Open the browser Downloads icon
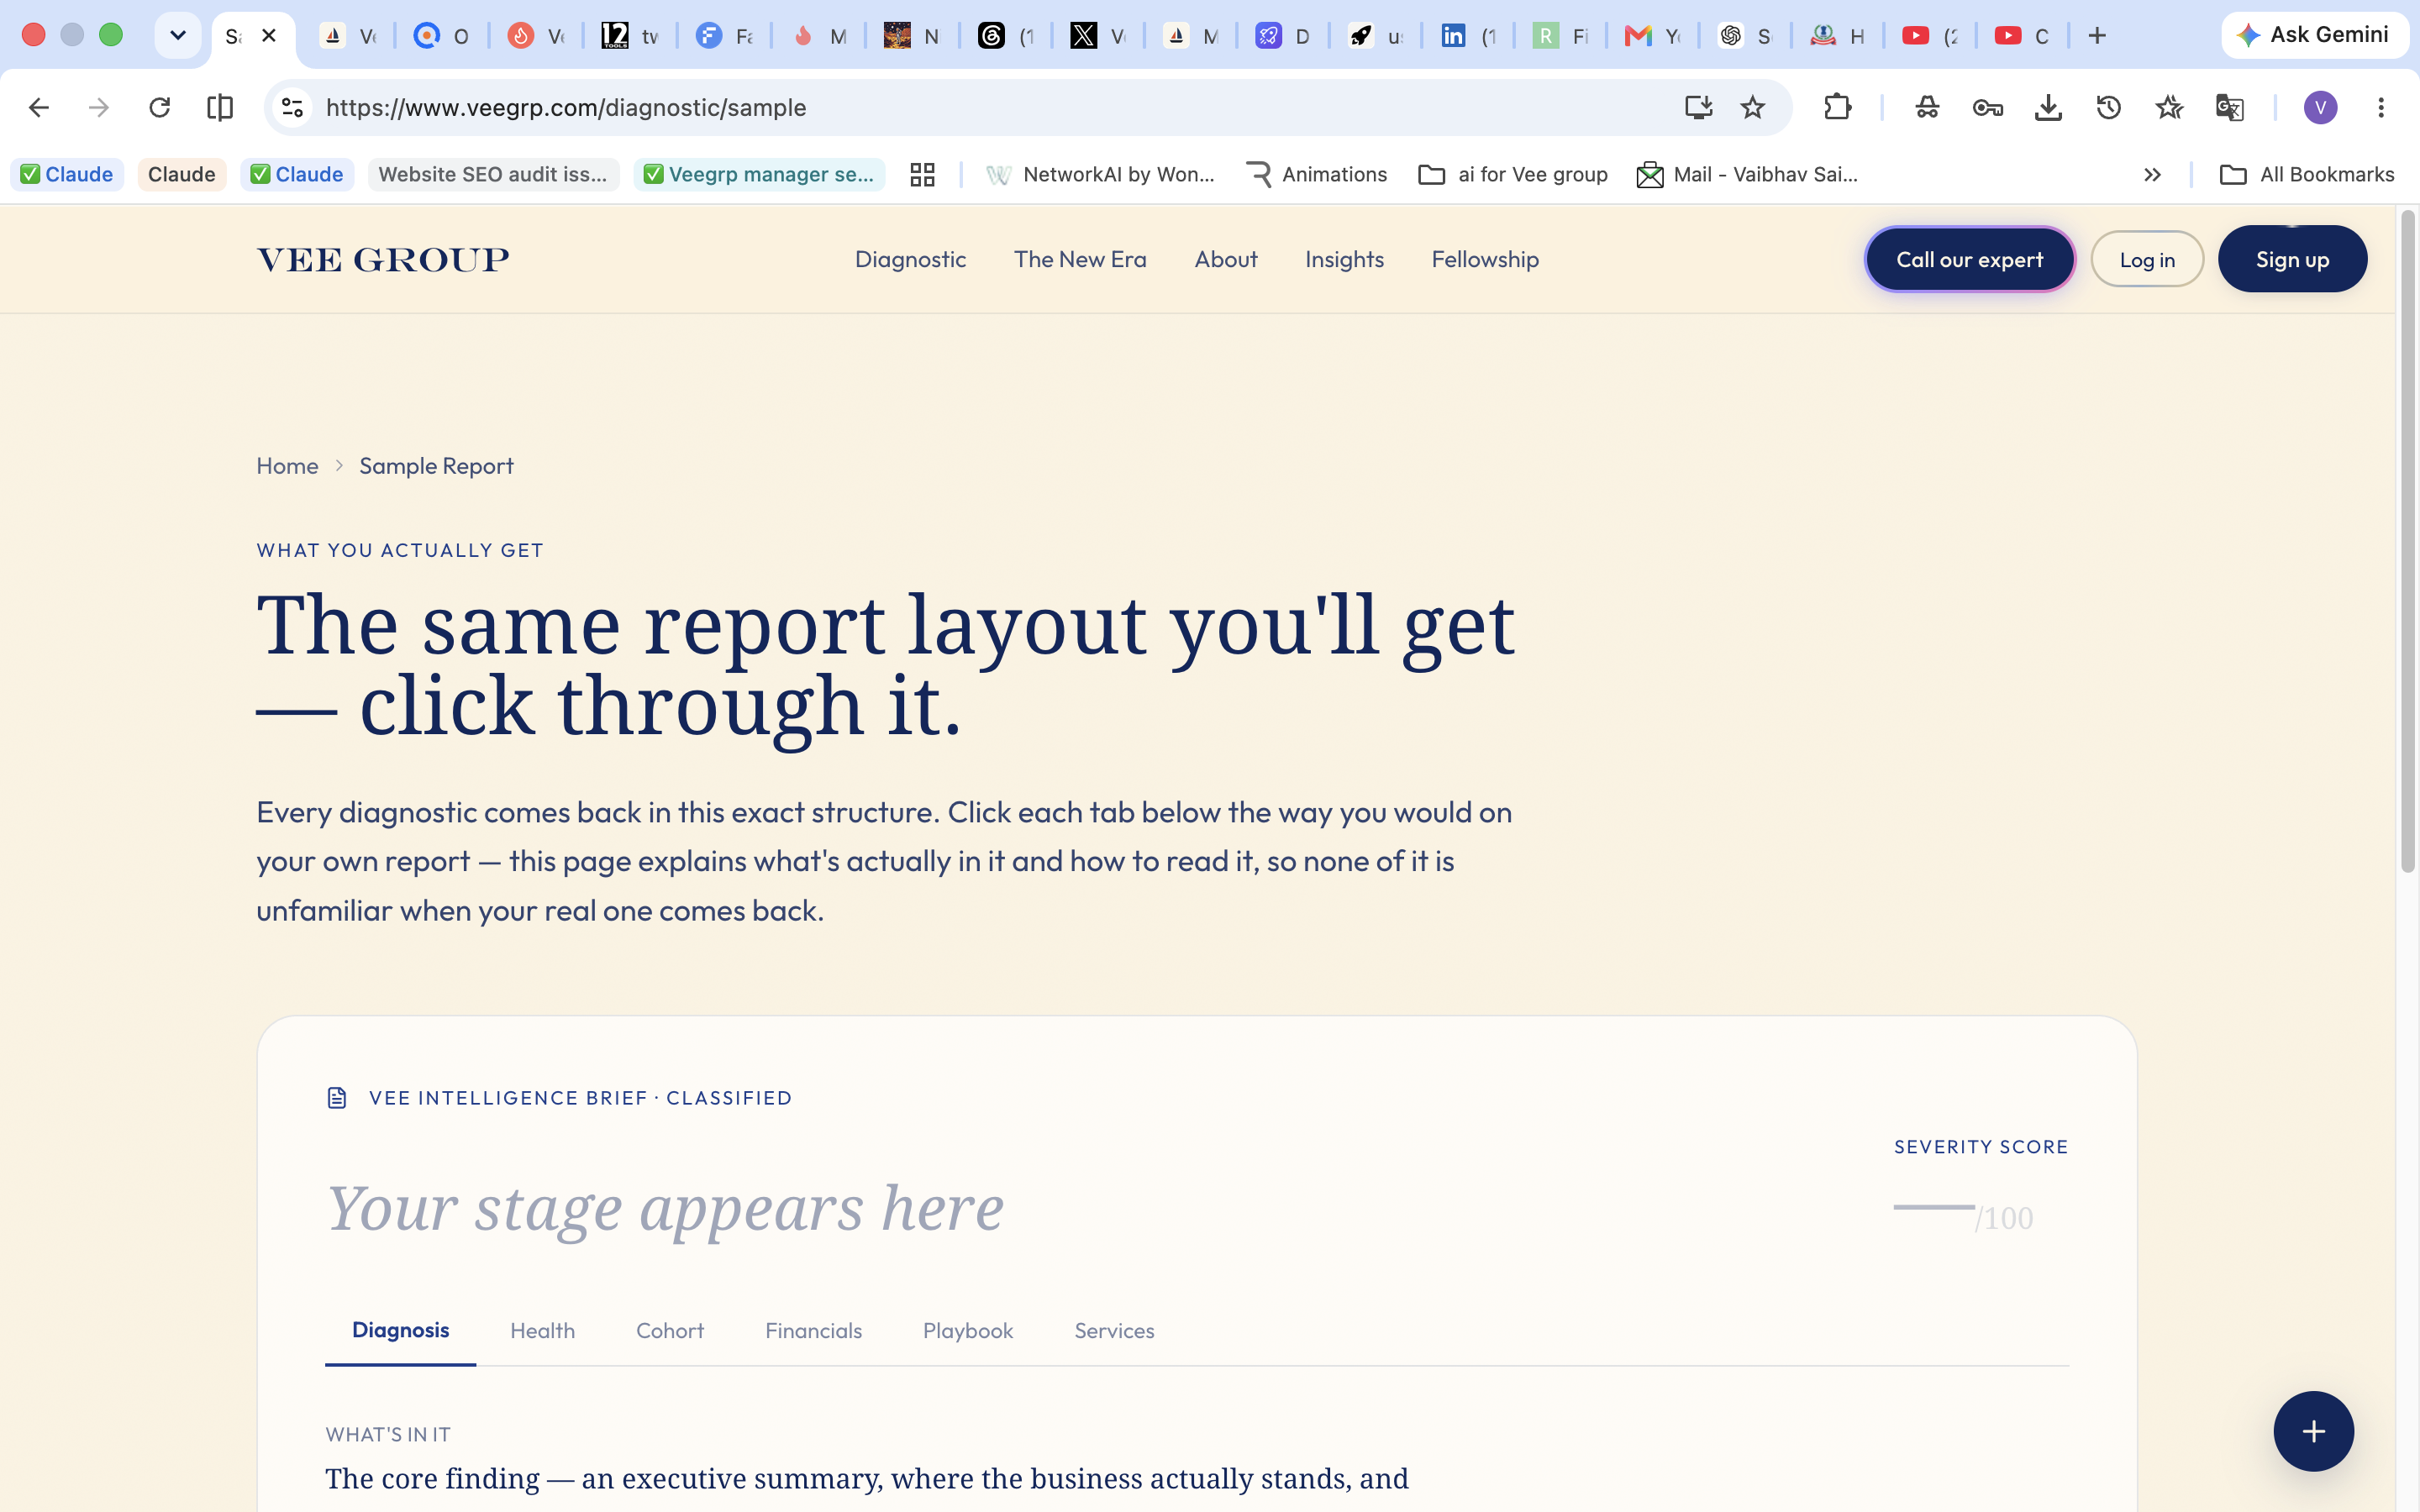2420x1512 pixels. point(2048,107)
